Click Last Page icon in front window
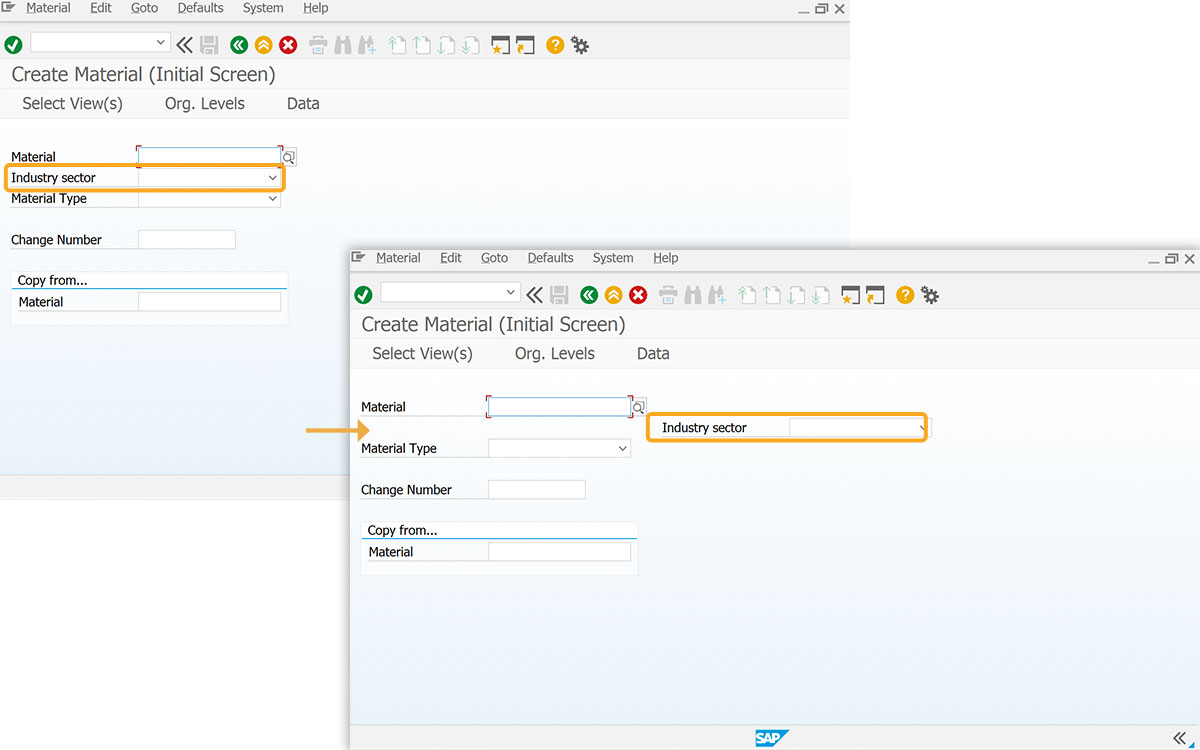Screen dimensions: 1200x750 pos(820,295)
